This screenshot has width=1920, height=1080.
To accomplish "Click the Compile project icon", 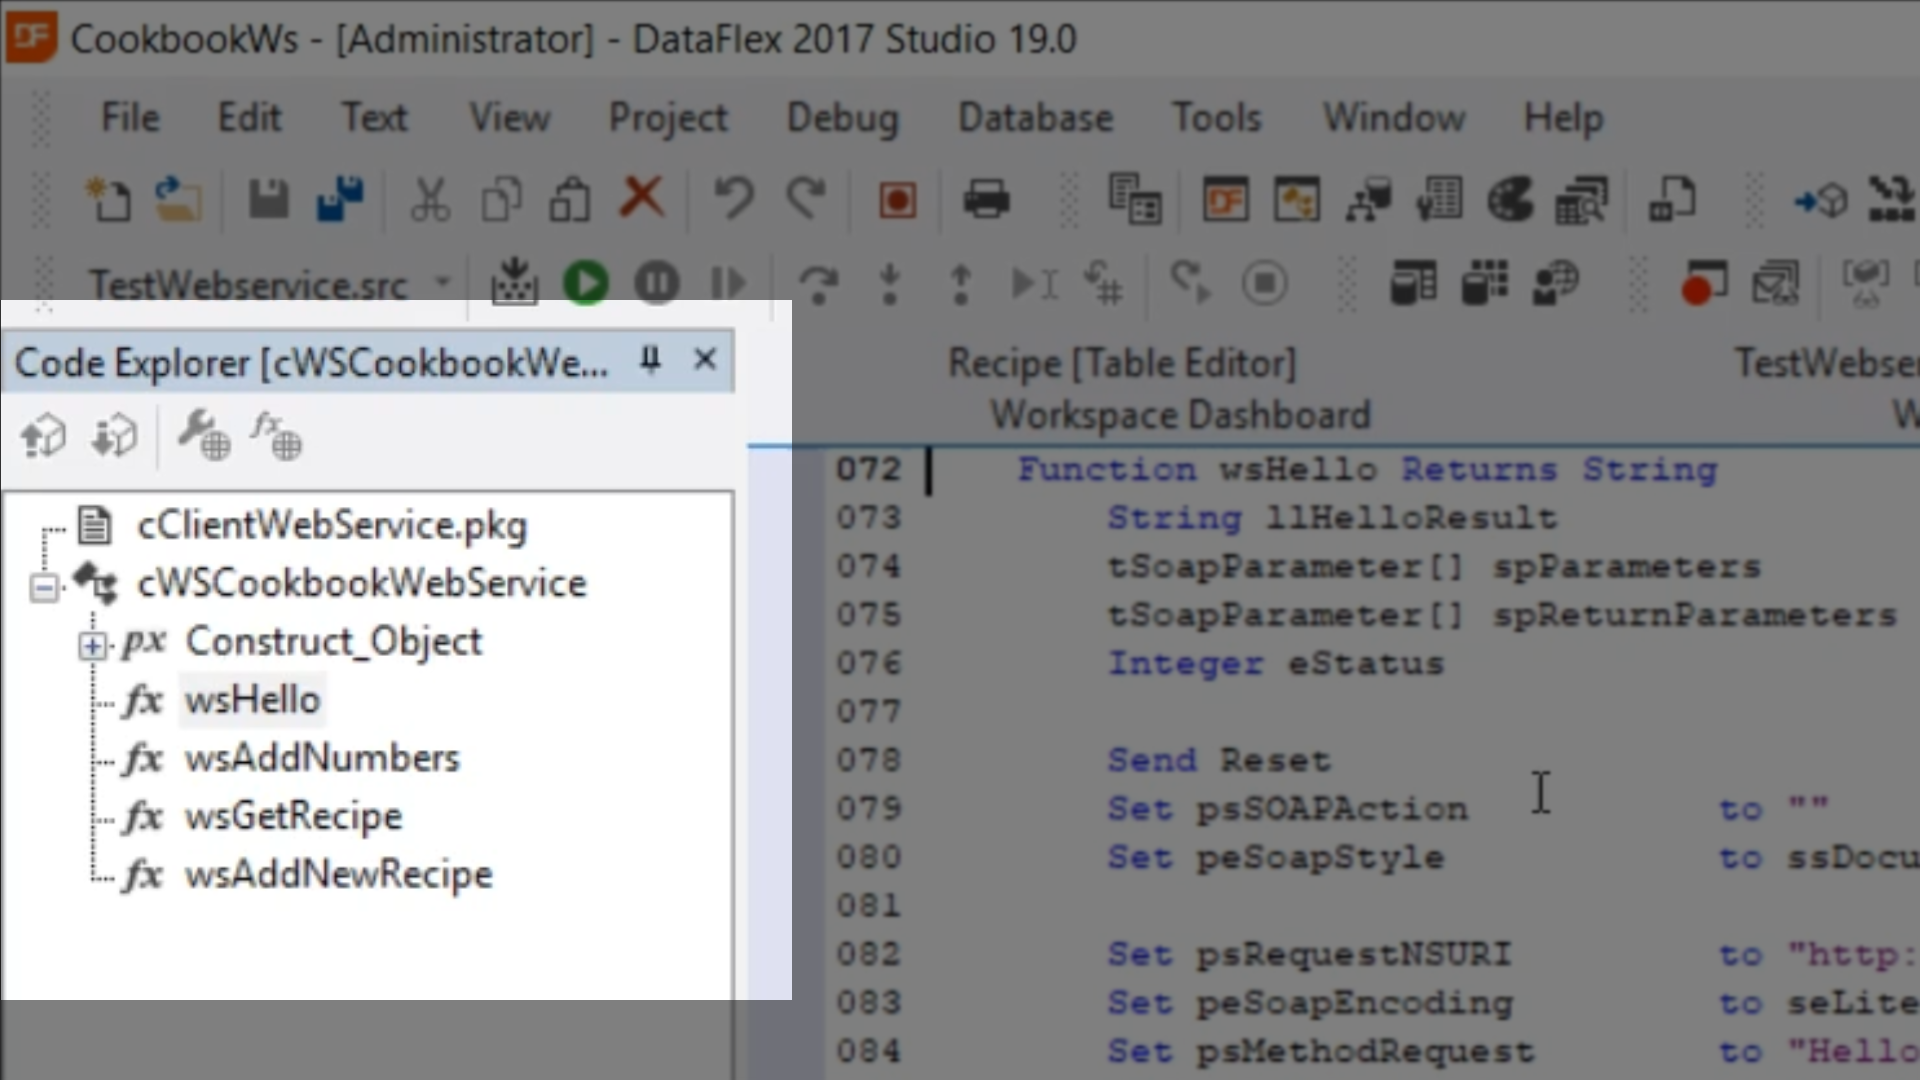I will (514, 283).
